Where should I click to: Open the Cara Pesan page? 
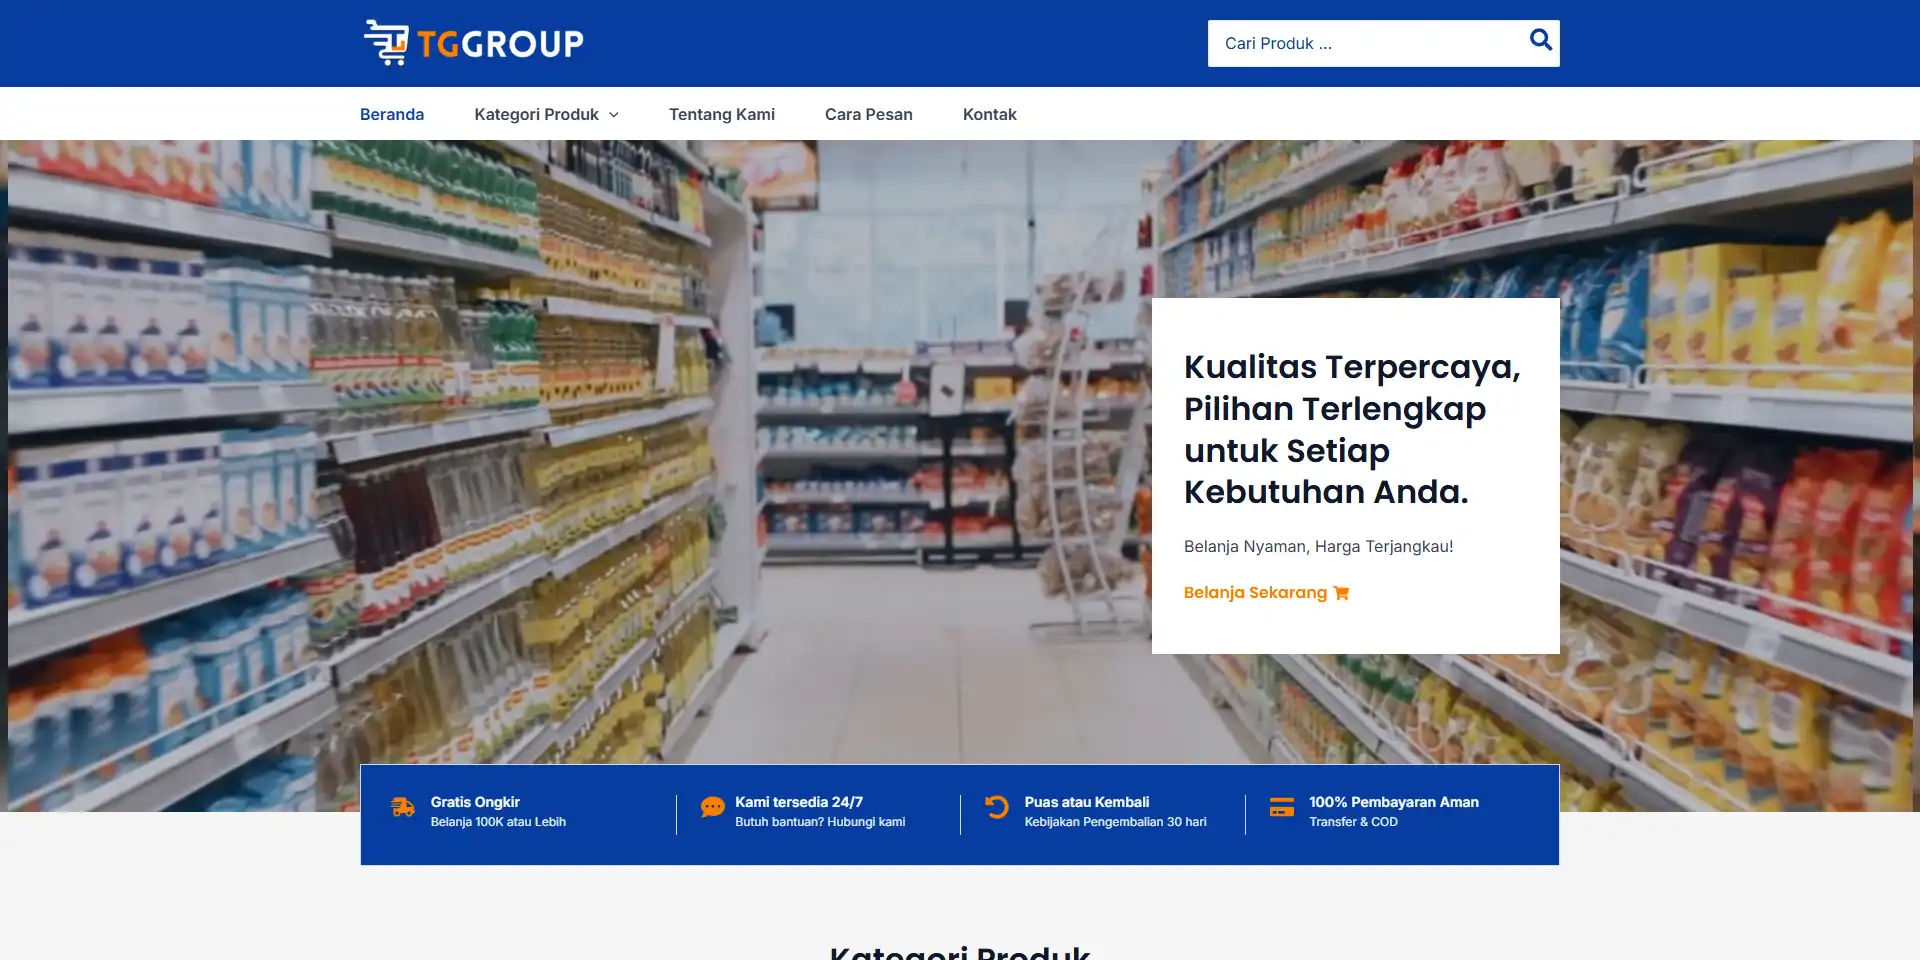869,114
